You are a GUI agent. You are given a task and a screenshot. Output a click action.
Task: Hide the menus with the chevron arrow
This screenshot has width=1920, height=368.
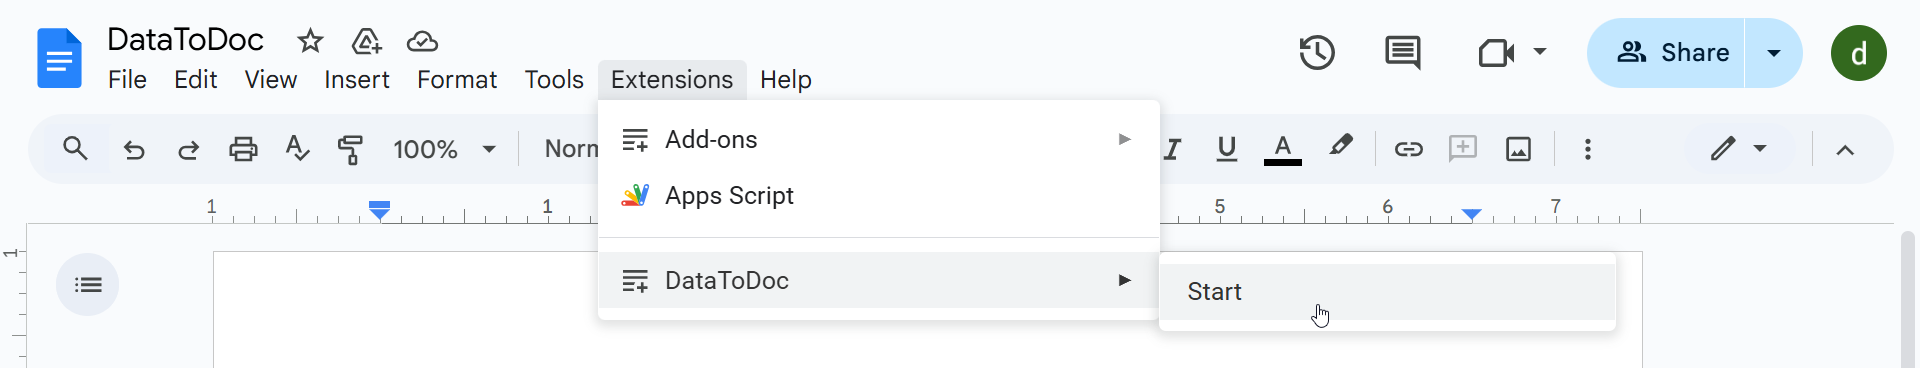tap(1845, 150)
